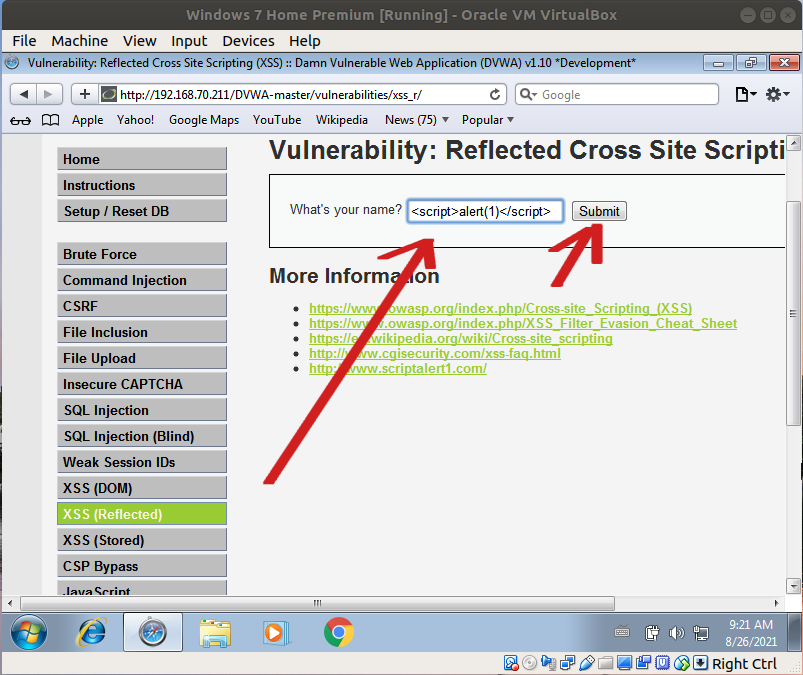
Task: Launch Google Chrome from the taskbar
Action: pos(339,632)
